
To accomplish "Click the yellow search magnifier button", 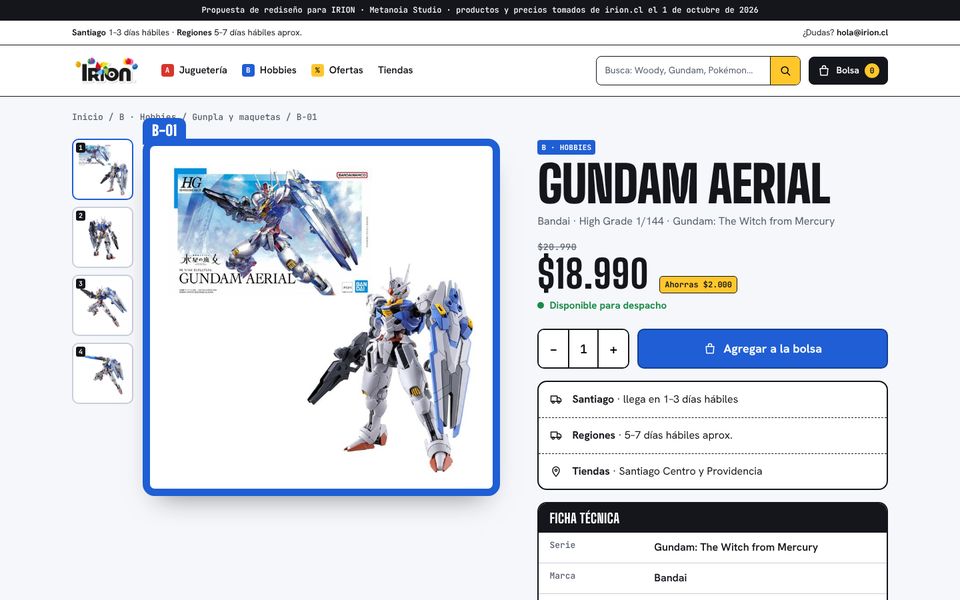I will click(785, 70).
